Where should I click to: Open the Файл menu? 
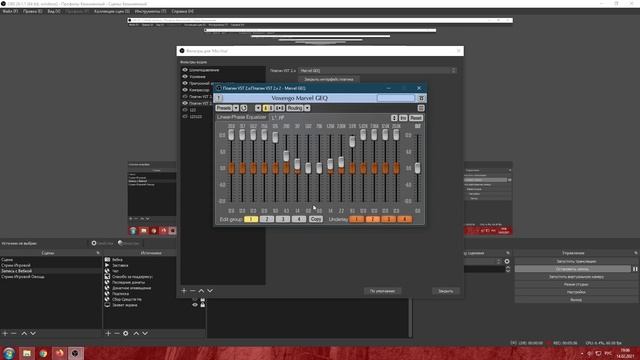10,11
